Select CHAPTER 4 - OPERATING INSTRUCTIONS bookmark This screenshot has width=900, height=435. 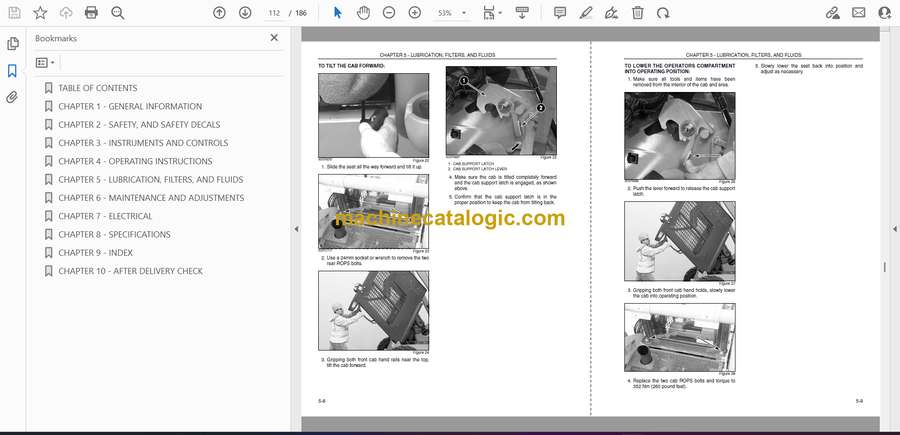pyautogui.click(x=135, y=161)
